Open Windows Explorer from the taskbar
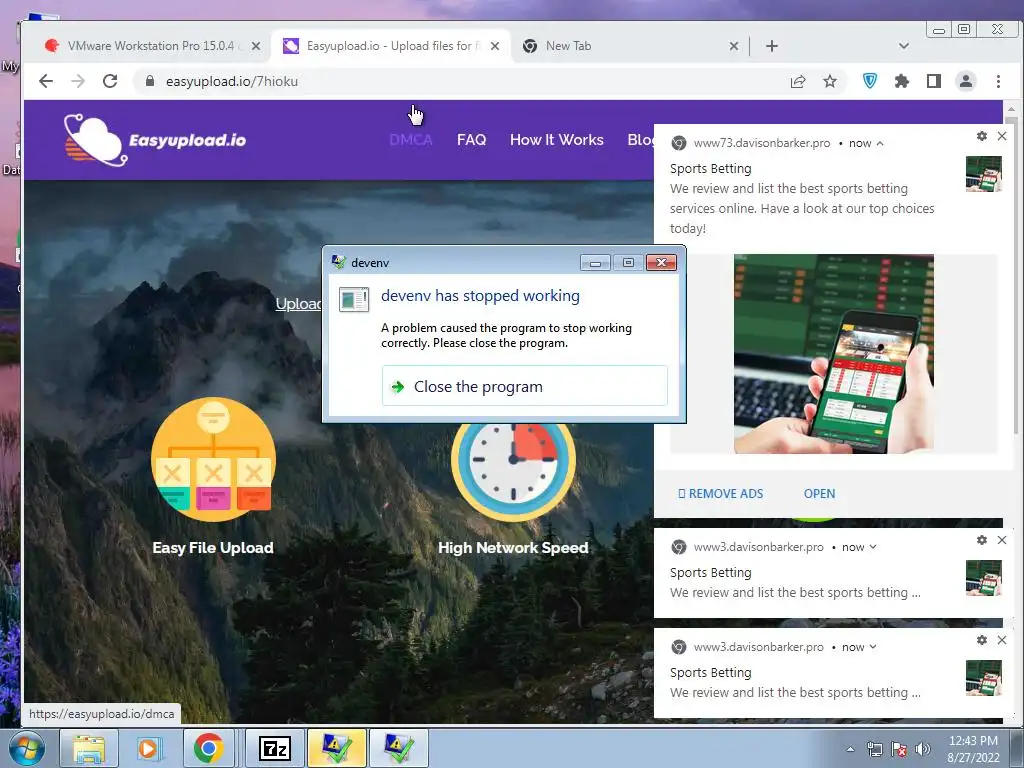This screenshot has width=1024, height=768. click(89, 748)
